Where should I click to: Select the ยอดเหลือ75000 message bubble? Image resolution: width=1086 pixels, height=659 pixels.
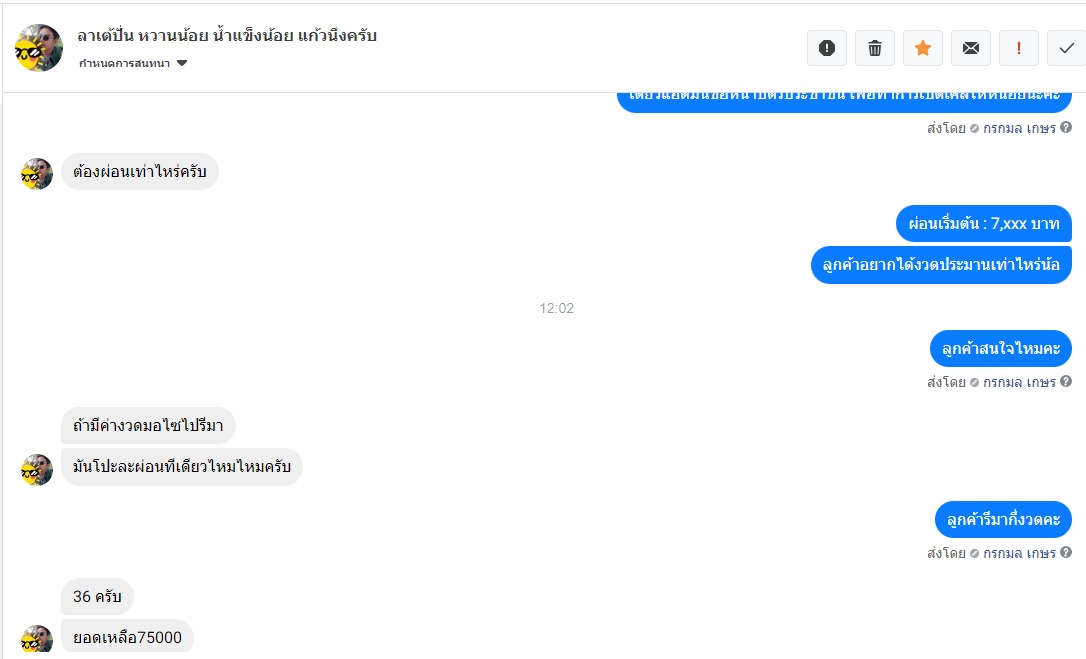point(127,637)
